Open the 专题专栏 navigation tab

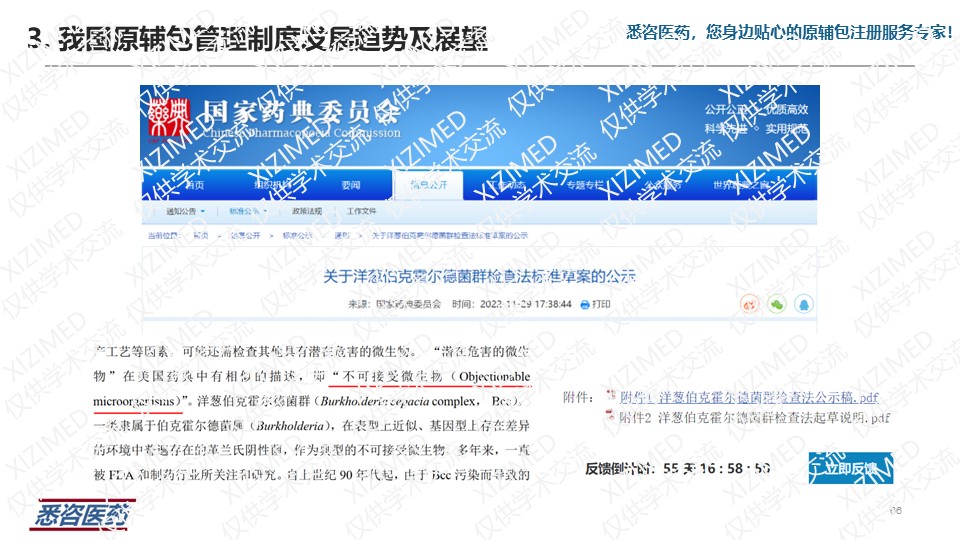[584, 185]
